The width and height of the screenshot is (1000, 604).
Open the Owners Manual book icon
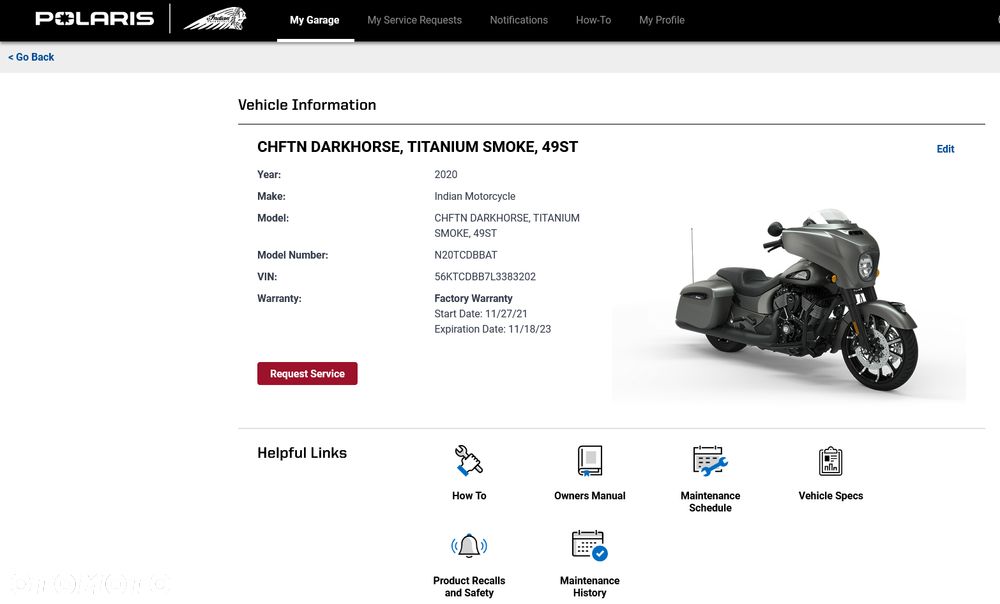589,460
